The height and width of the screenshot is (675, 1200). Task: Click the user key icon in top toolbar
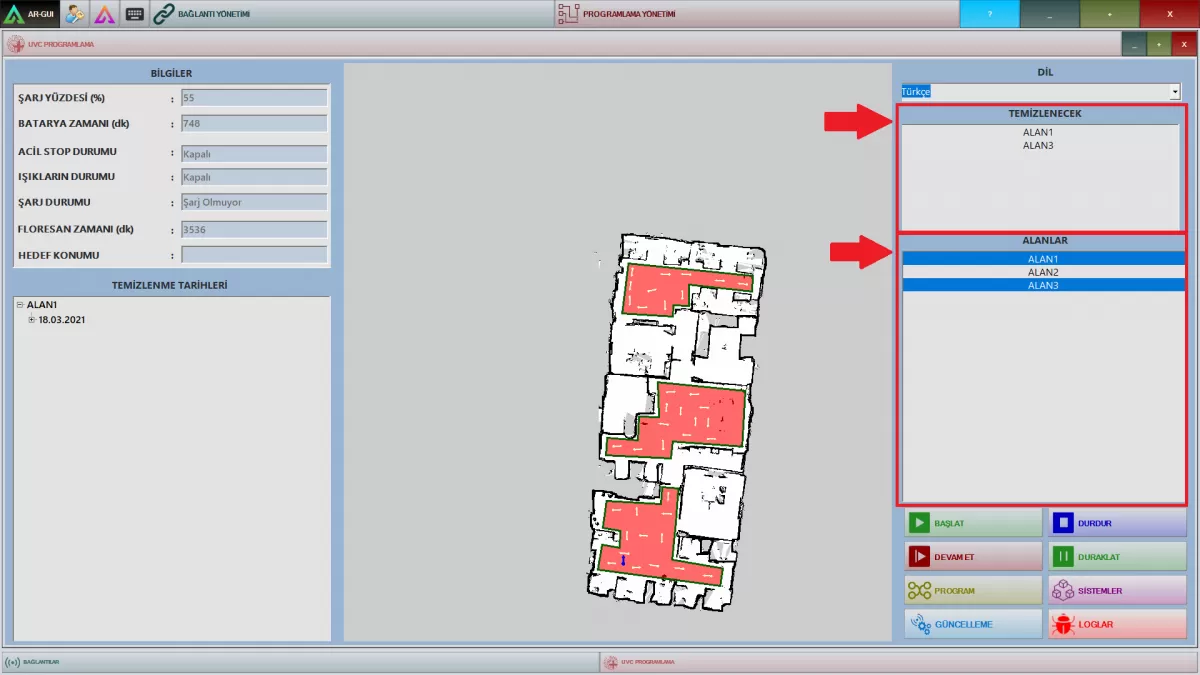click(x=75, y=14)
